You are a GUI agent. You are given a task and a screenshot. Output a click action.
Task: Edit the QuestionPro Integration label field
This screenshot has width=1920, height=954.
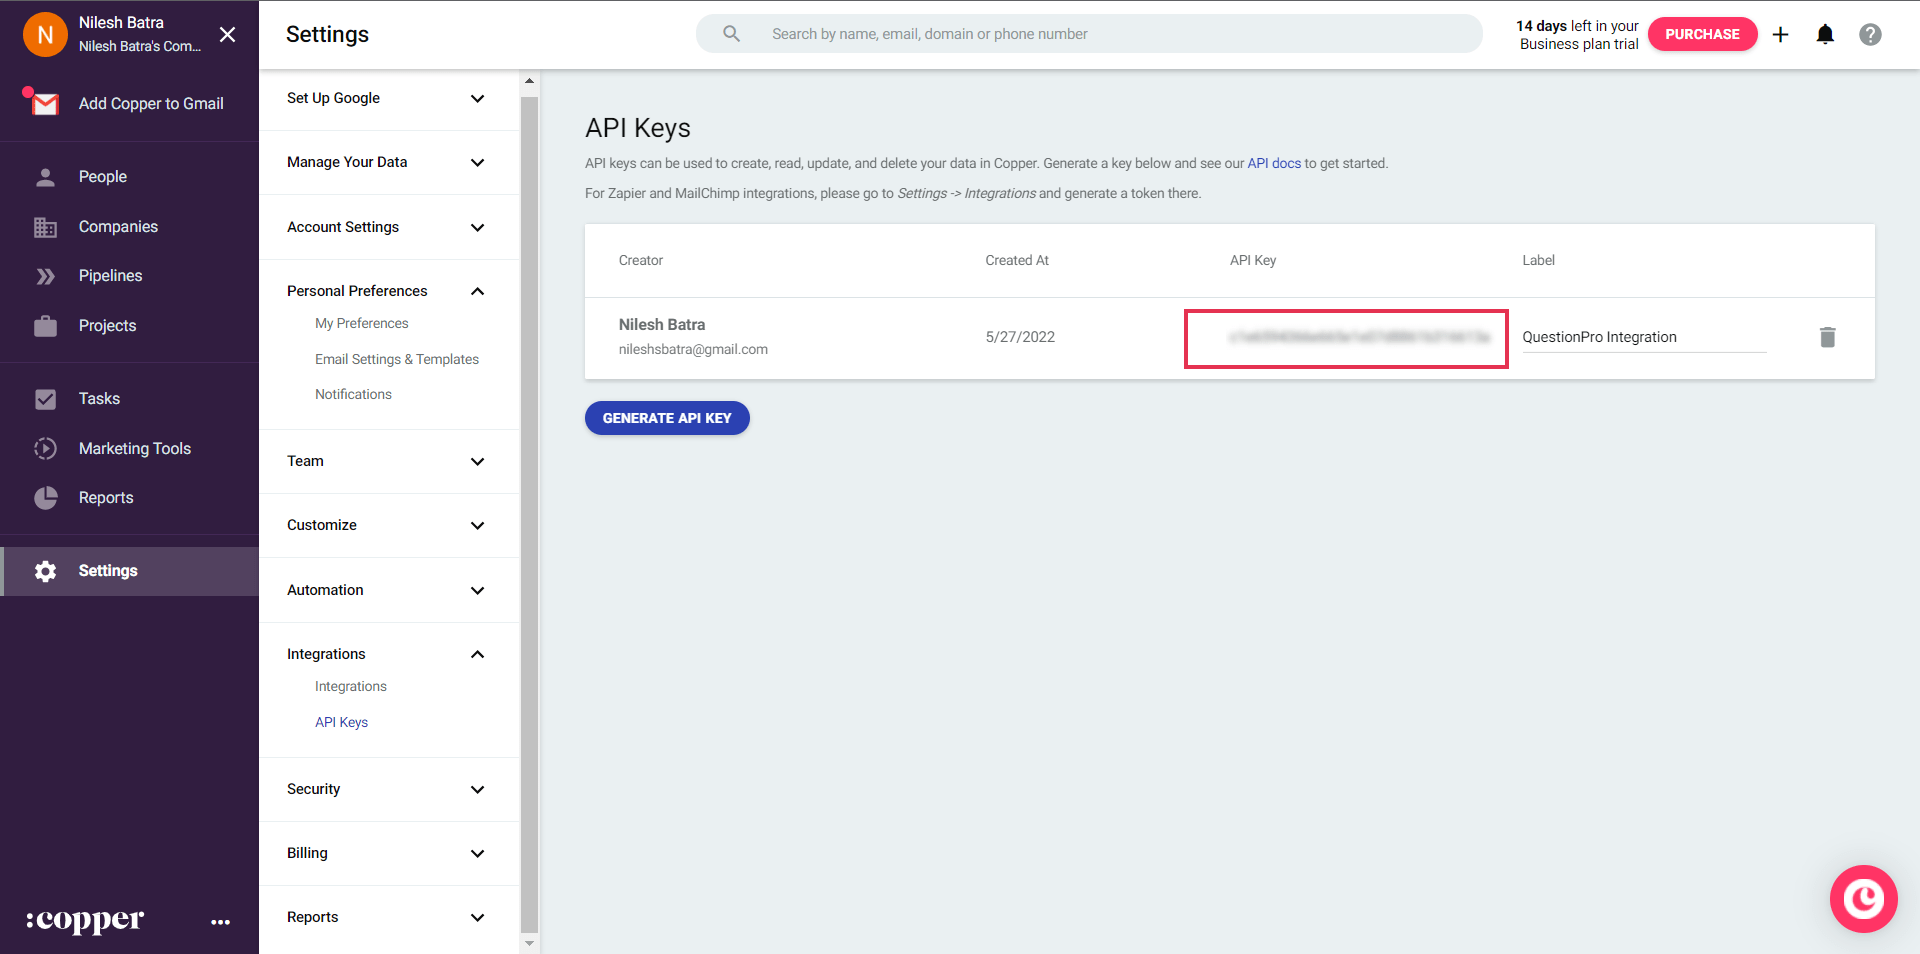[x=1643, y=337]
